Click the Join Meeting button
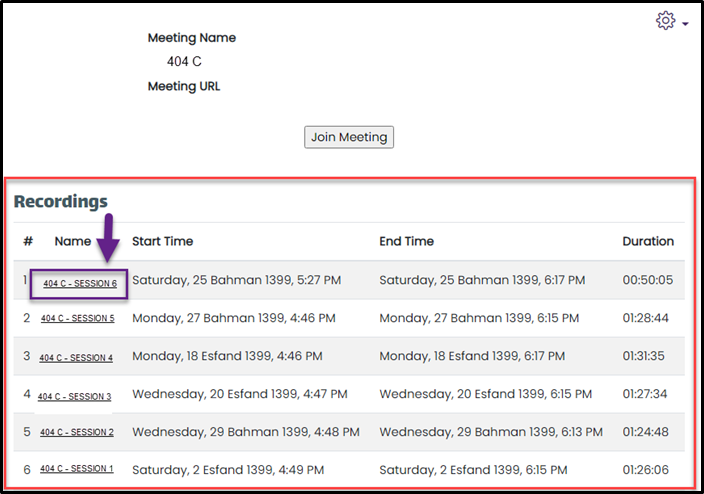This screenshot has width=704, height=494. [x=349, y=137]
